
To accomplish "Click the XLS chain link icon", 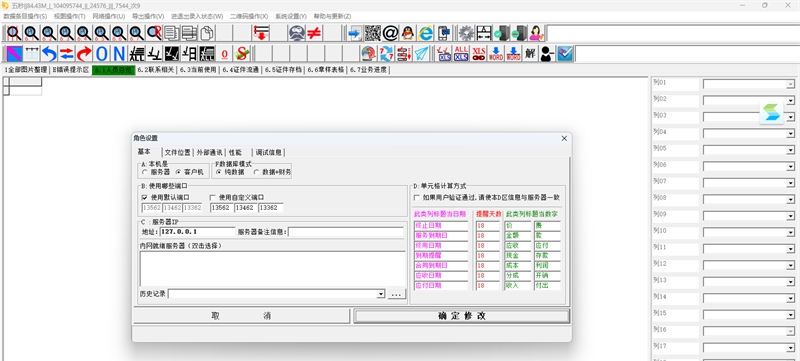I will [x=479, y=54].
